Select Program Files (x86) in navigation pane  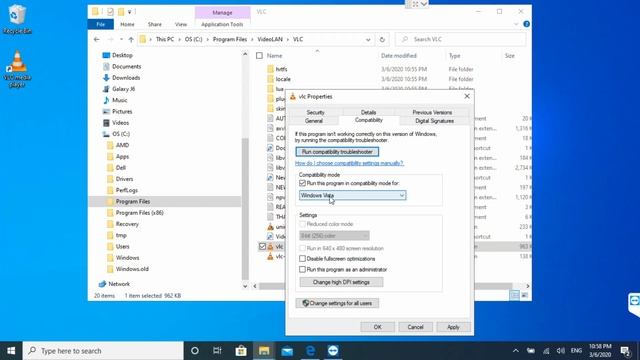click(140, 213)
